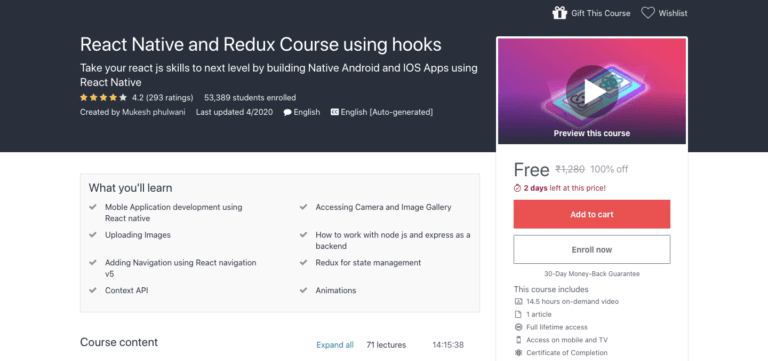Click the 14:15:38 total duration
Image resolution: width=768 pixels, height=361 pixels.
point(448,345)
